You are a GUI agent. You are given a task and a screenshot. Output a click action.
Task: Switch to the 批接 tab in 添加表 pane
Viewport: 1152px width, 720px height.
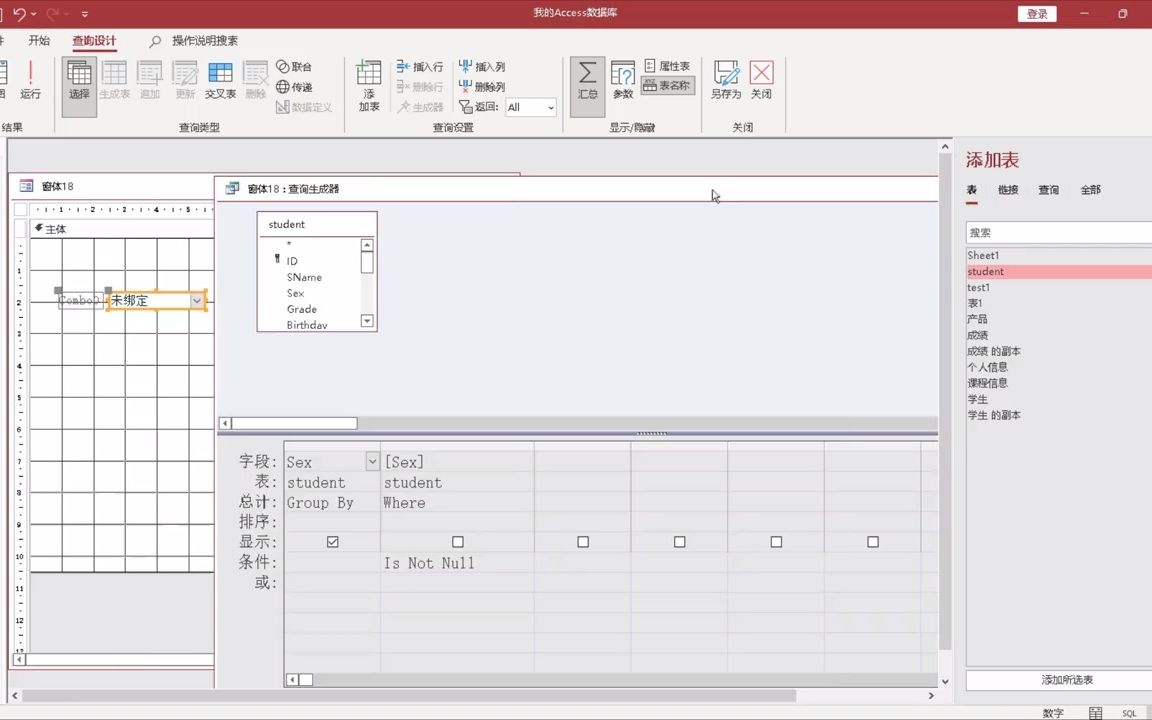[1007, 189]
